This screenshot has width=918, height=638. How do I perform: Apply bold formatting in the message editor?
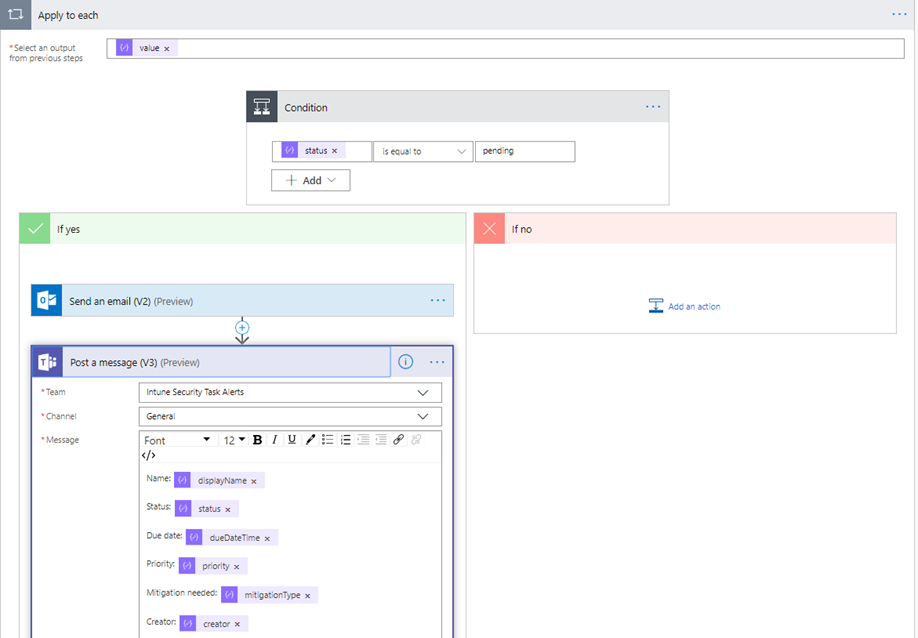[x=258, y=439]
